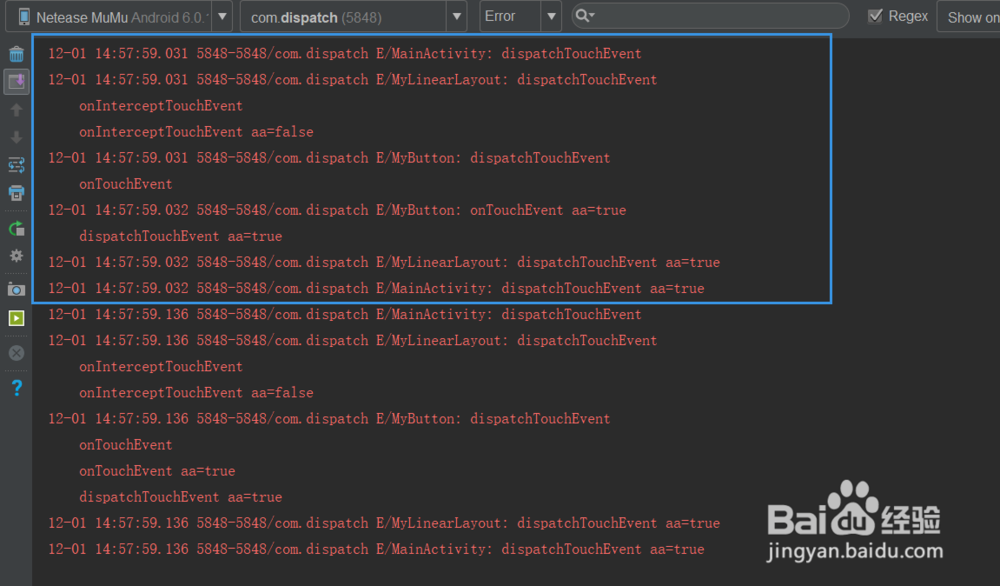Open the Netease MuMu device dropdown

coord(119,17)
